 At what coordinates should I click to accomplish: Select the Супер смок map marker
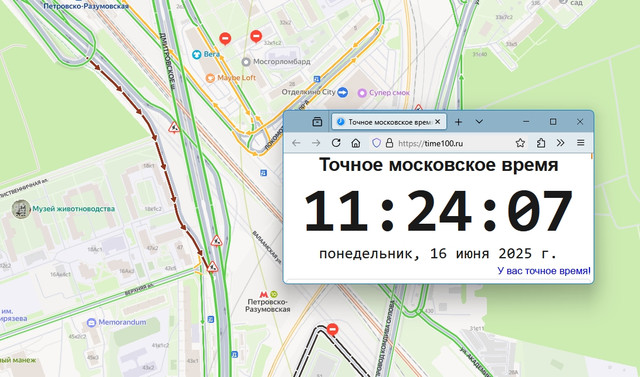pyautogui.click(x=362, y=93)
